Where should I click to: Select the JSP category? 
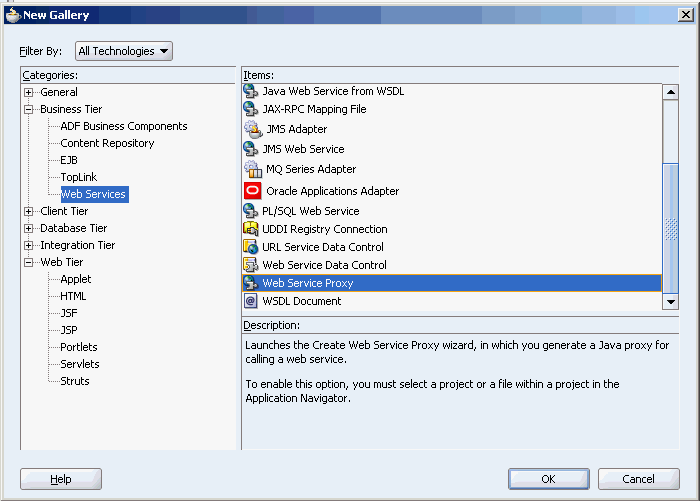69,330
